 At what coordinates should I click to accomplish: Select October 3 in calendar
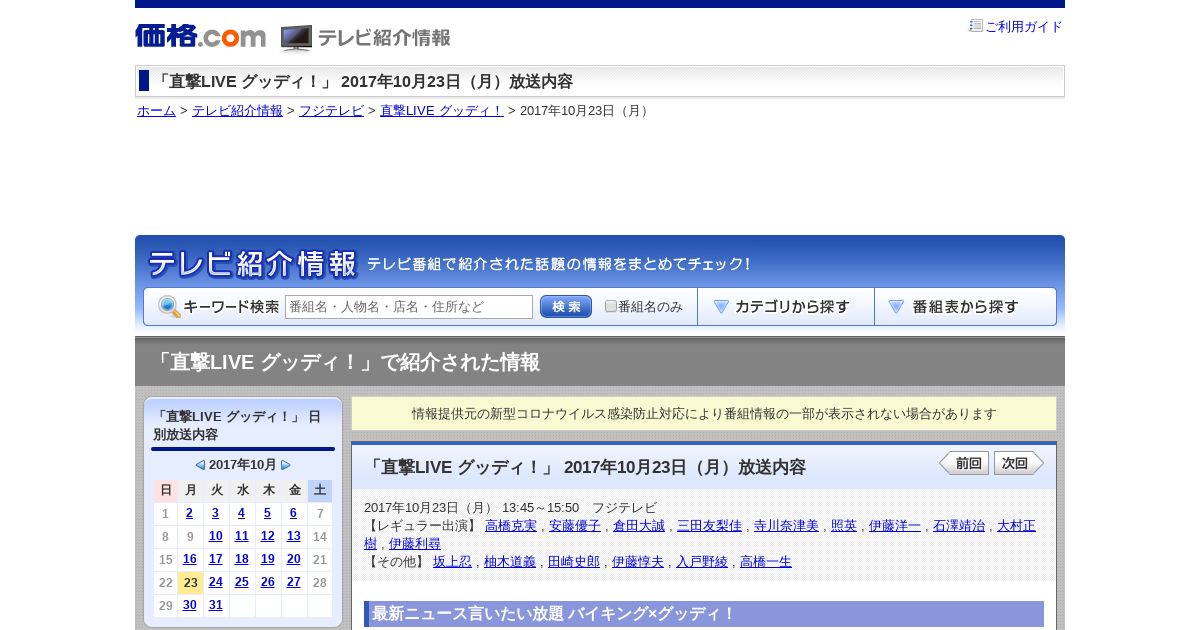click(215, 513)
